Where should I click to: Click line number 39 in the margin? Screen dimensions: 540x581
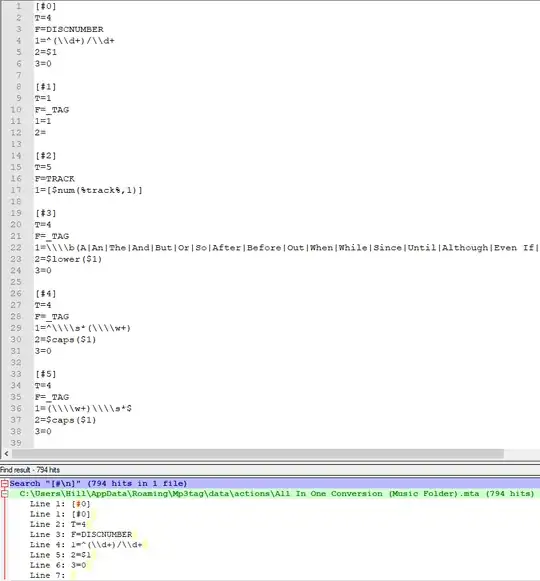coord(16,443)
